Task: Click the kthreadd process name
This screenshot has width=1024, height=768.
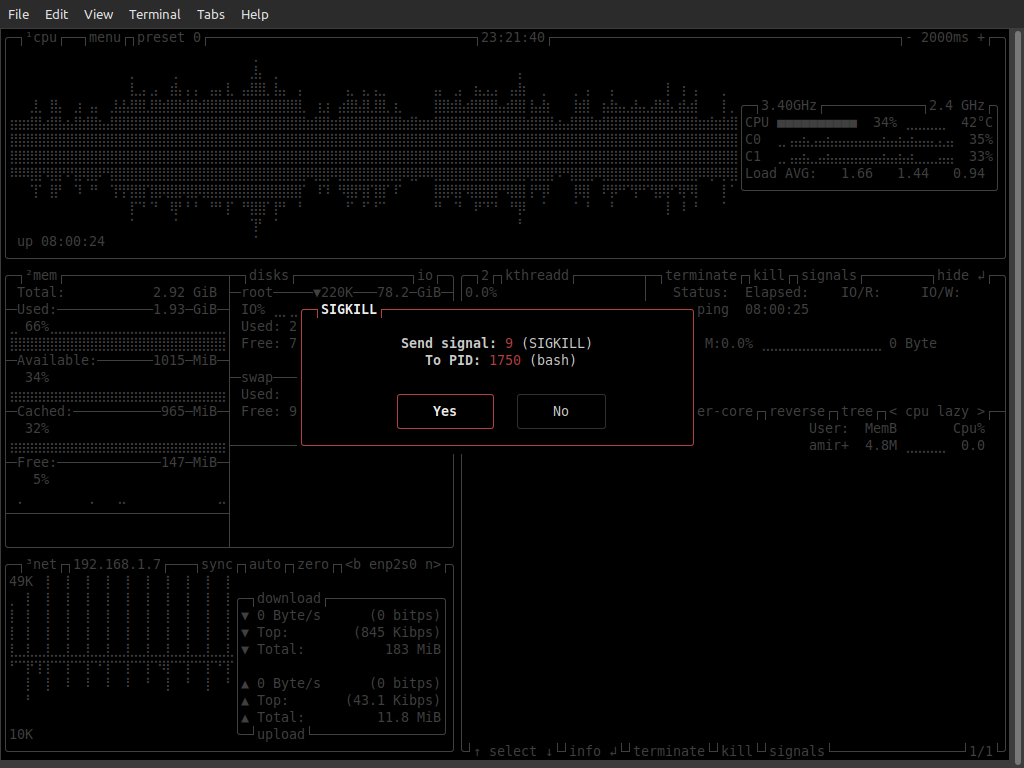Action: pyautogui.click(x=537, y=276)
